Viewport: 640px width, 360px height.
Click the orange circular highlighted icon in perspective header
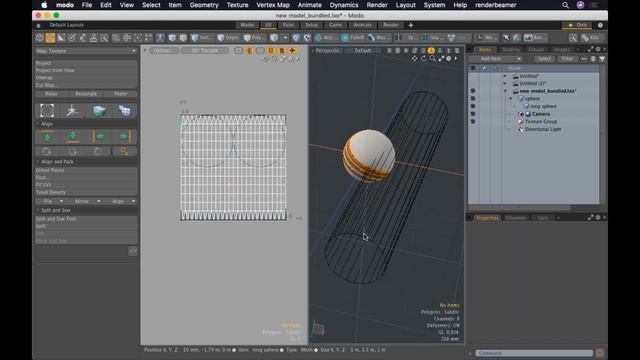(431, 51)
